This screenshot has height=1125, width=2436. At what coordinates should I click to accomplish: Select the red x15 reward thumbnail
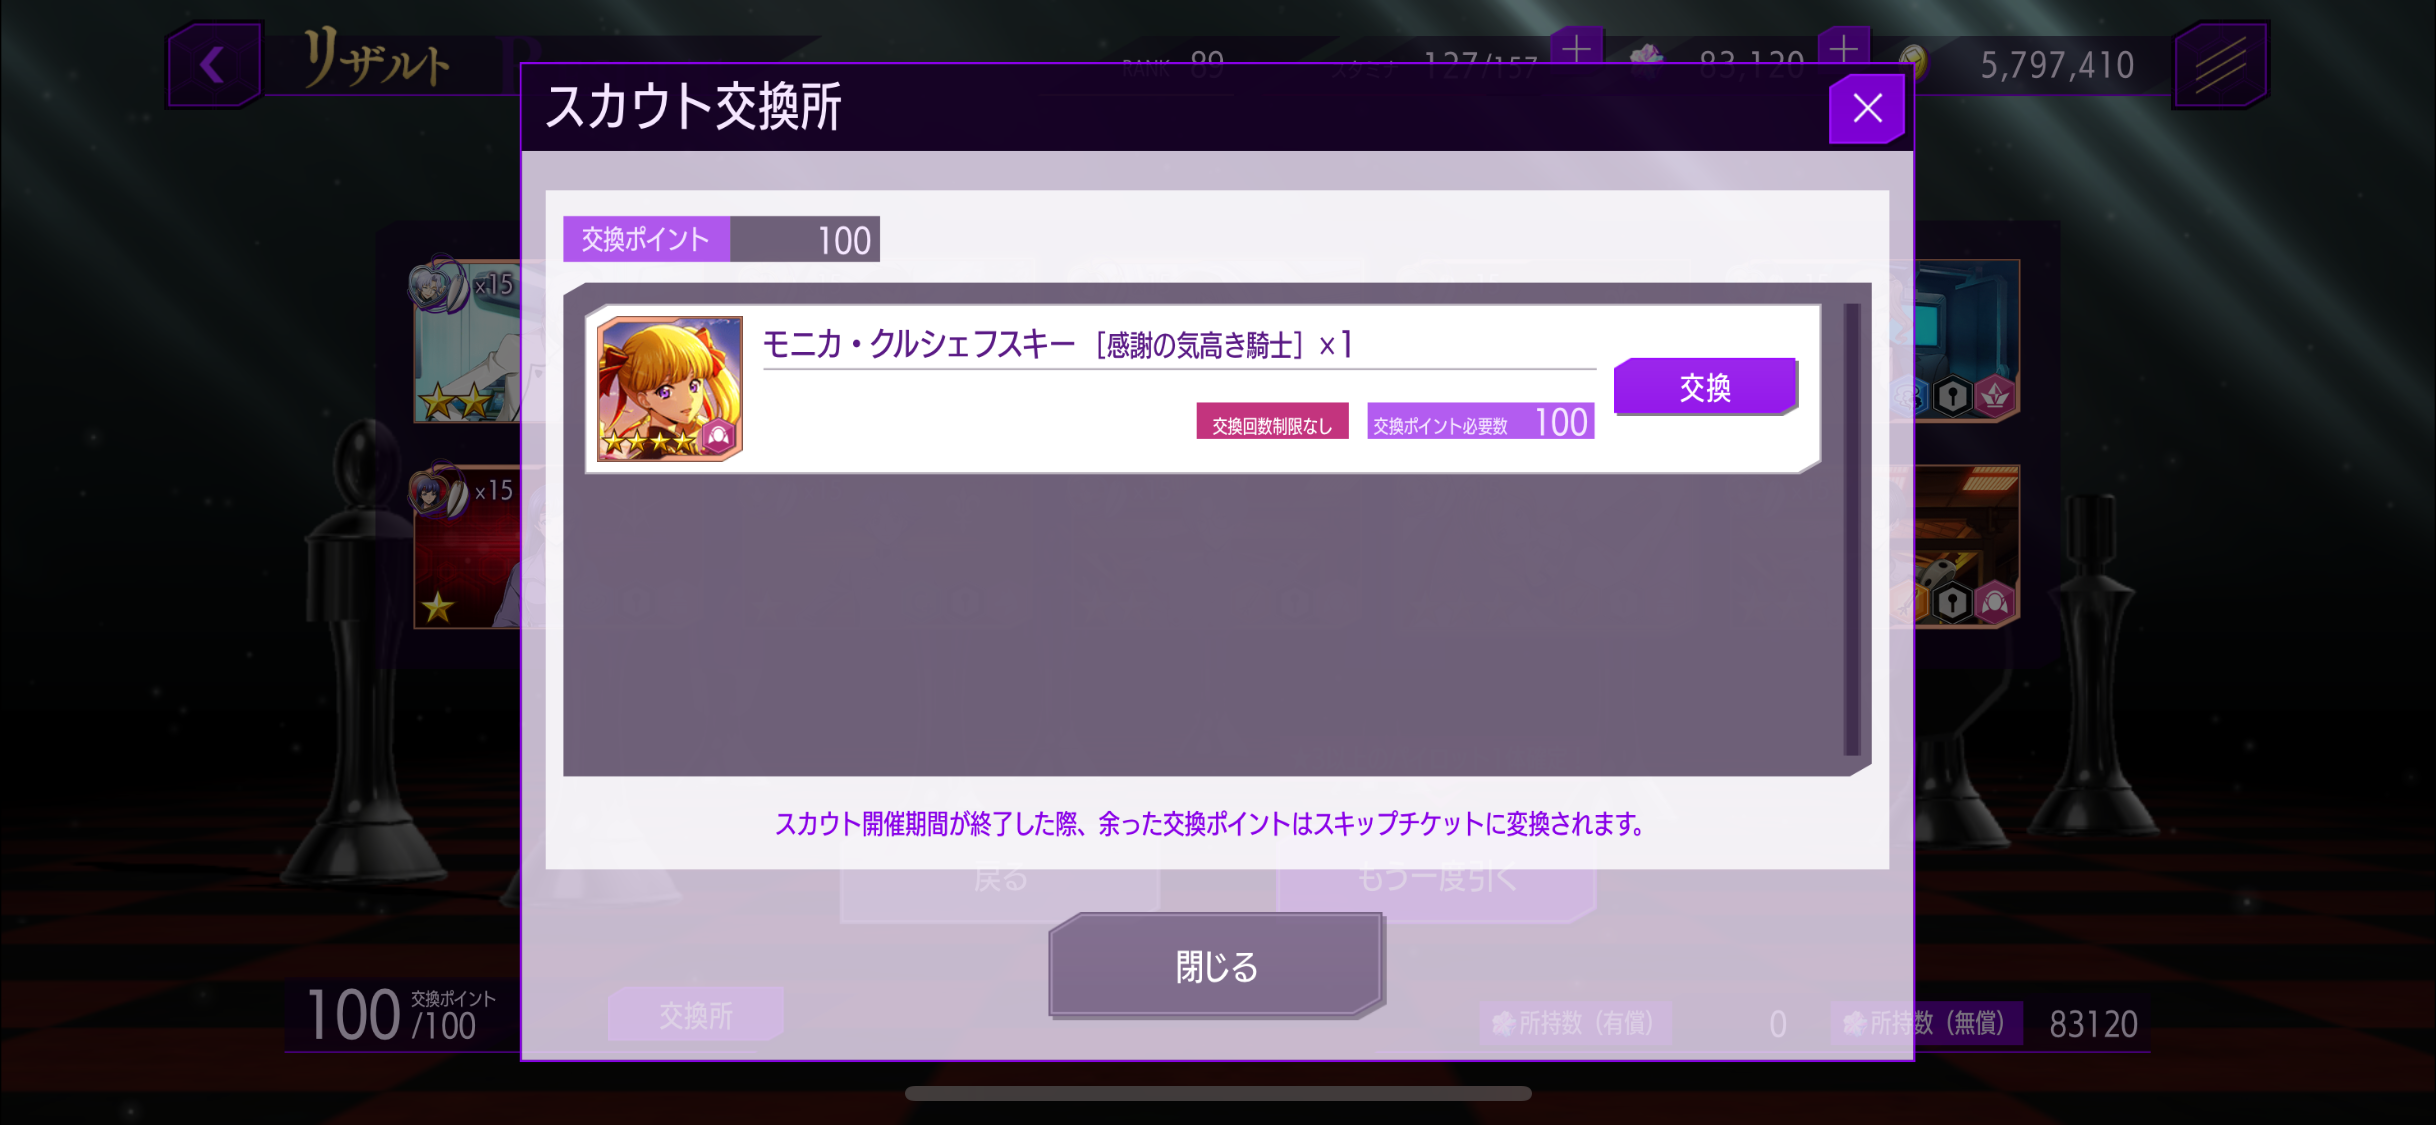467,546
